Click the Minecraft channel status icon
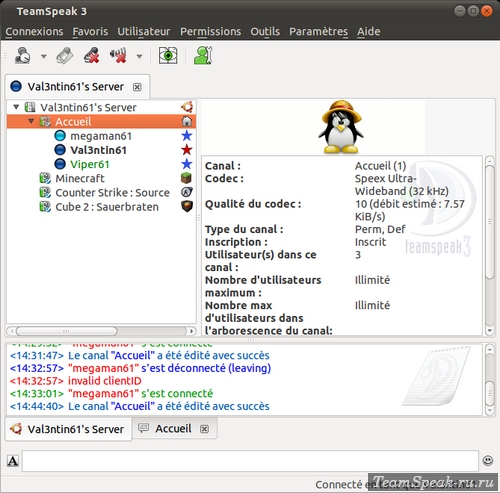 (45, 178)
